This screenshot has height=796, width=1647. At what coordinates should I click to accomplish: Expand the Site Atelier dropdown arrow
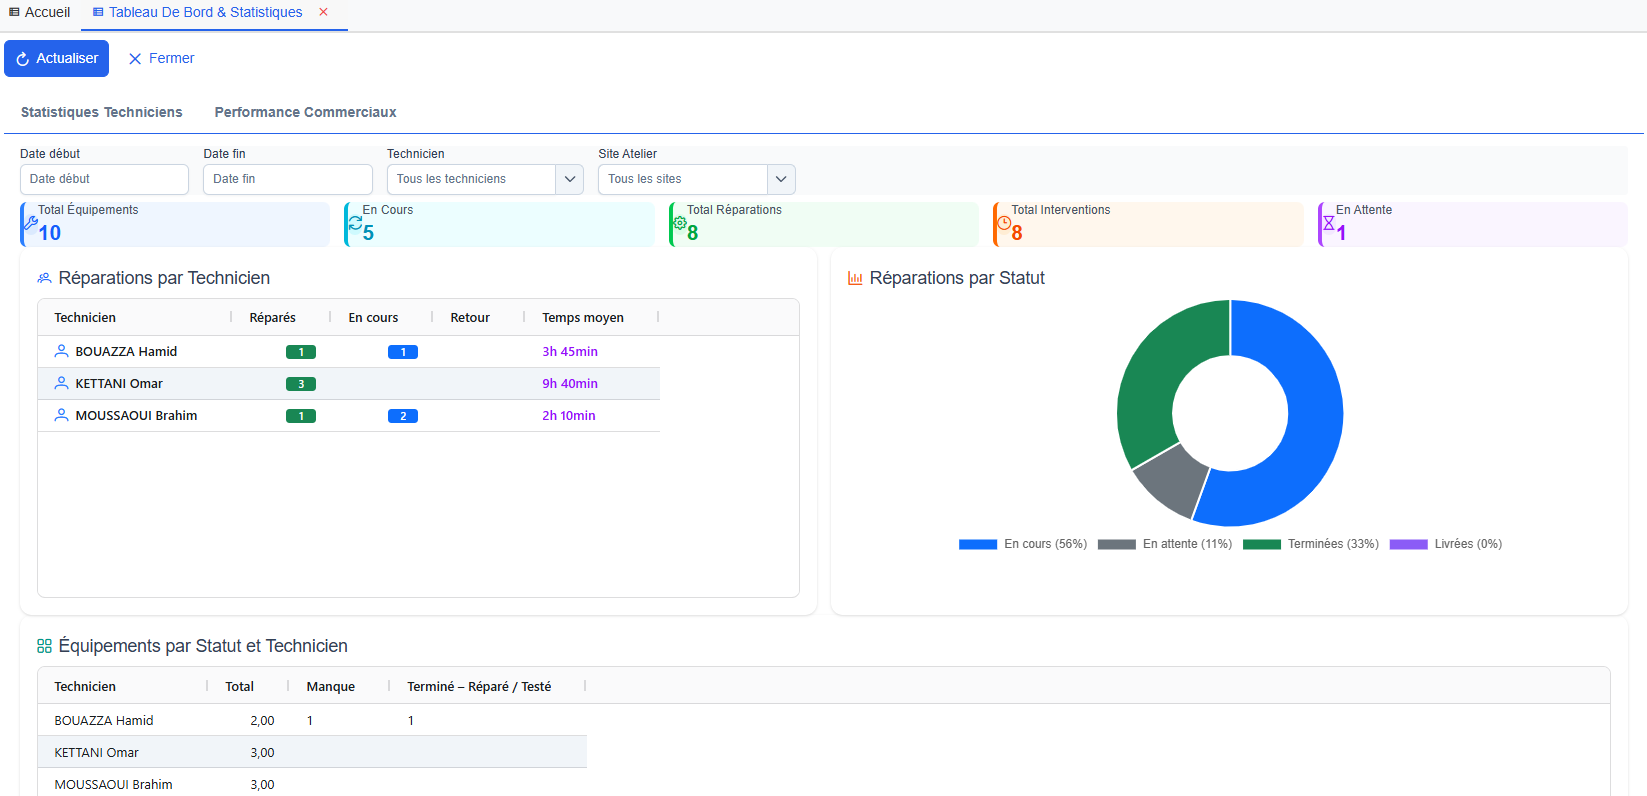[781, 179]
